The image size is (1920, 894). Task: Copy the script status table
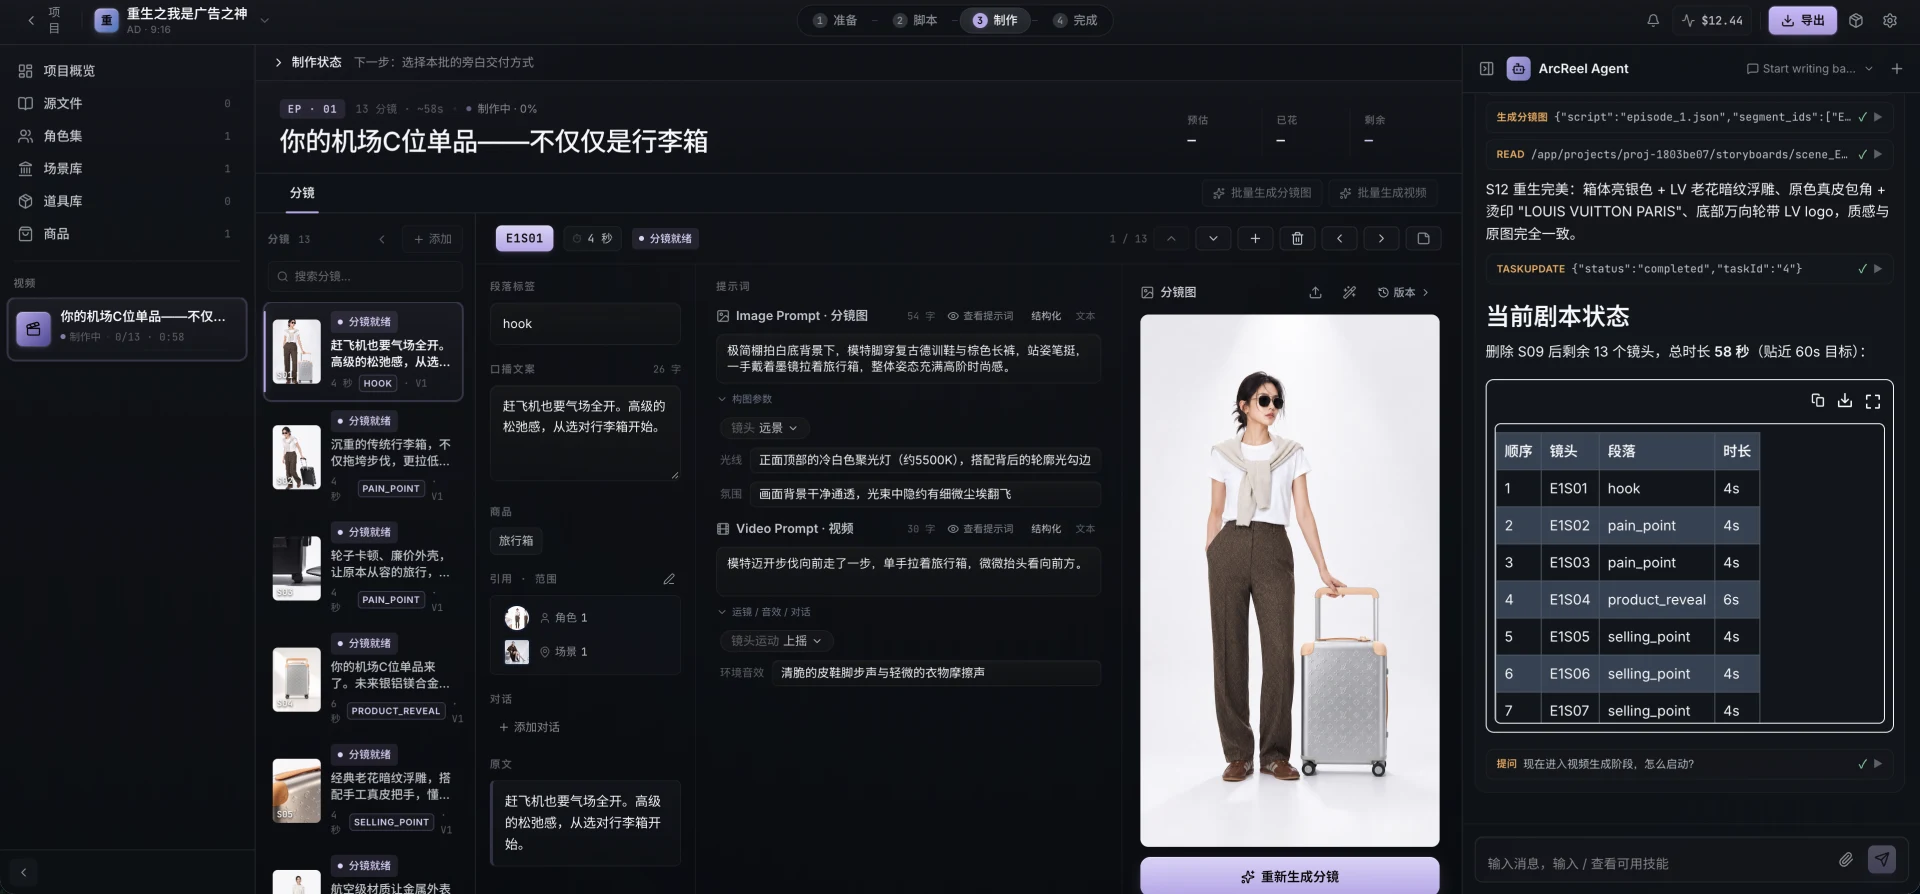(1818, 401)
